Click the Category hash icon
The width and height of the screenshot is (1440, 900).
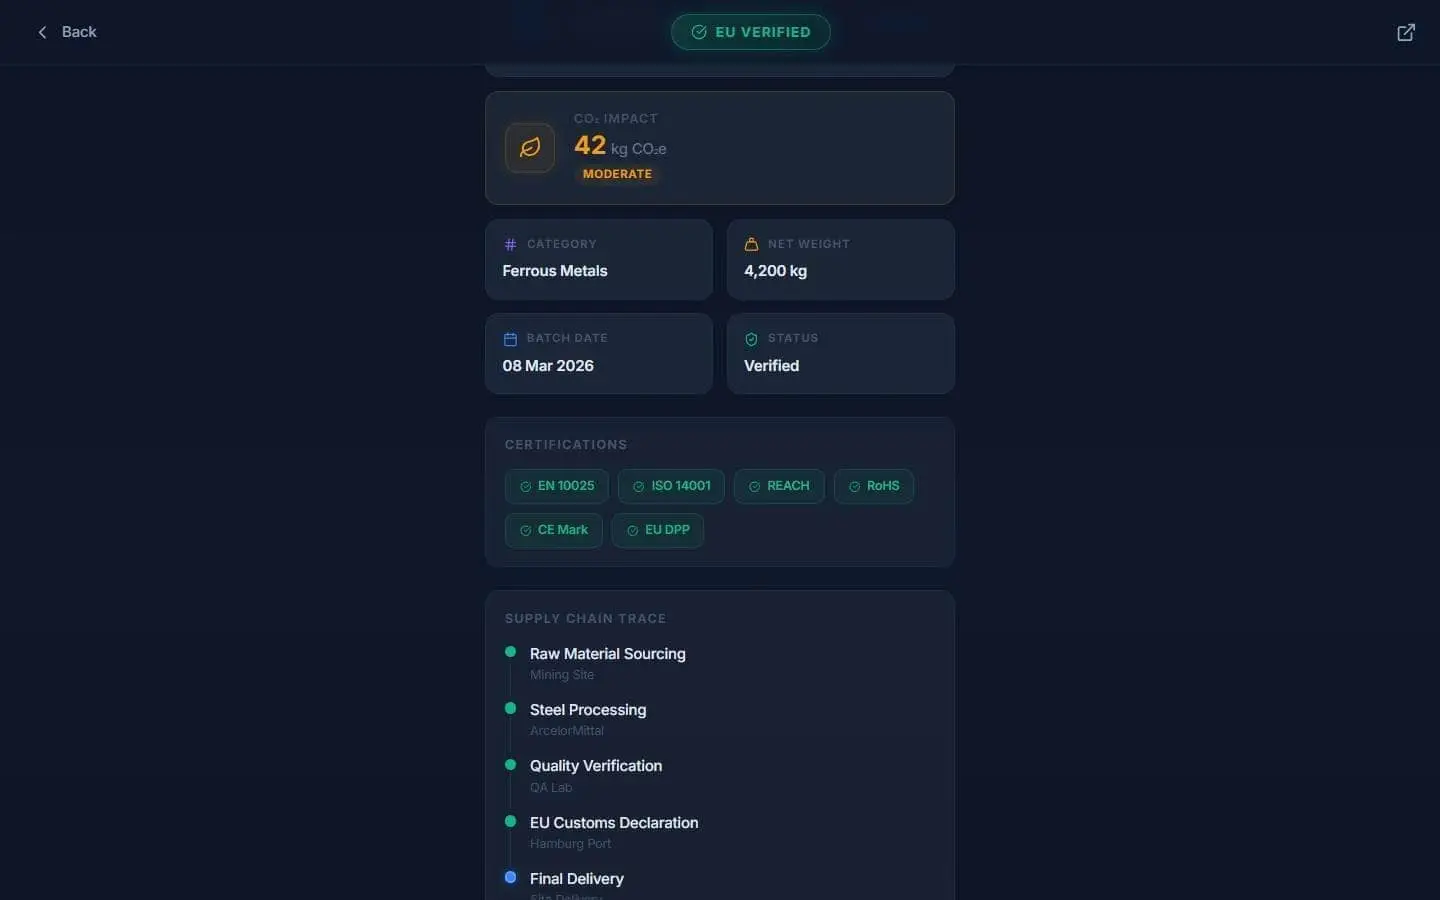(510, 244)
